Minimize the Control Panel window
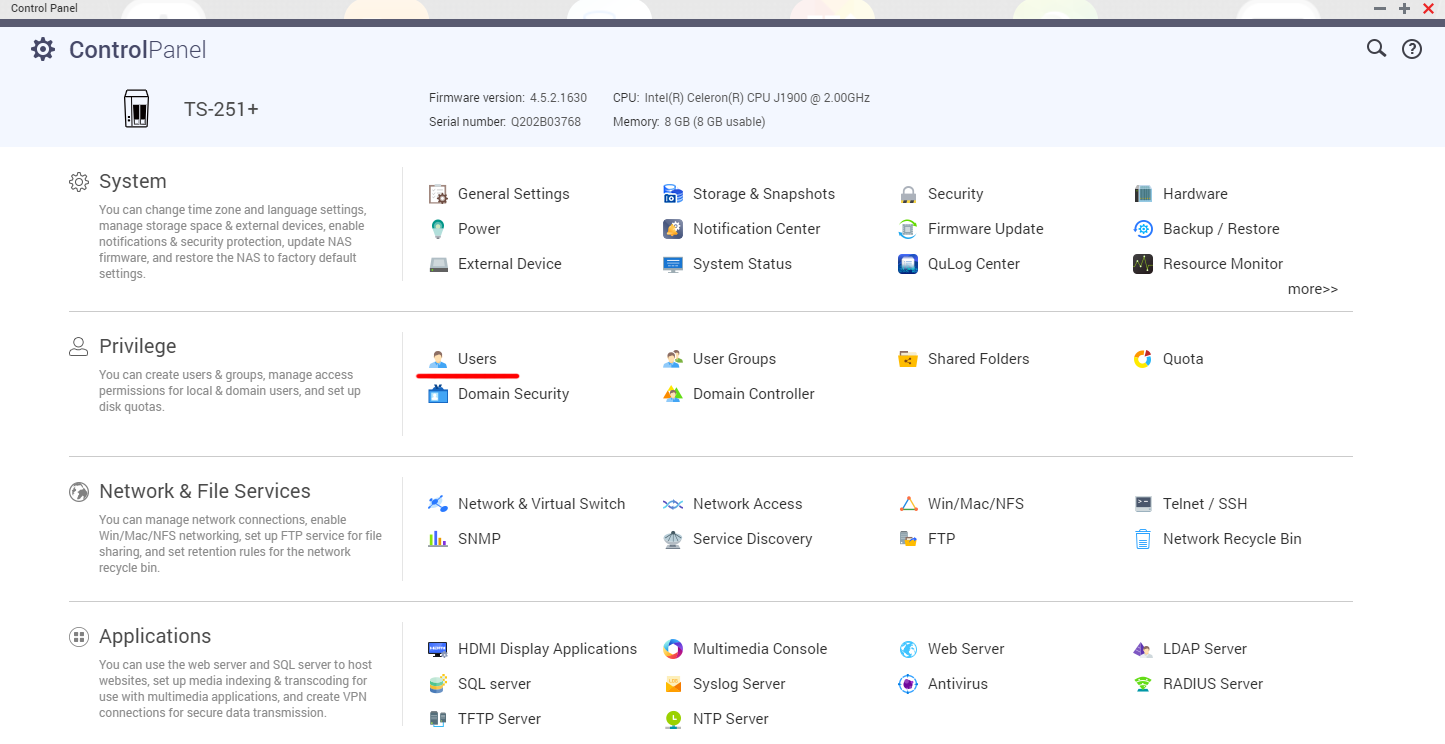 [x=1380, y=8]
